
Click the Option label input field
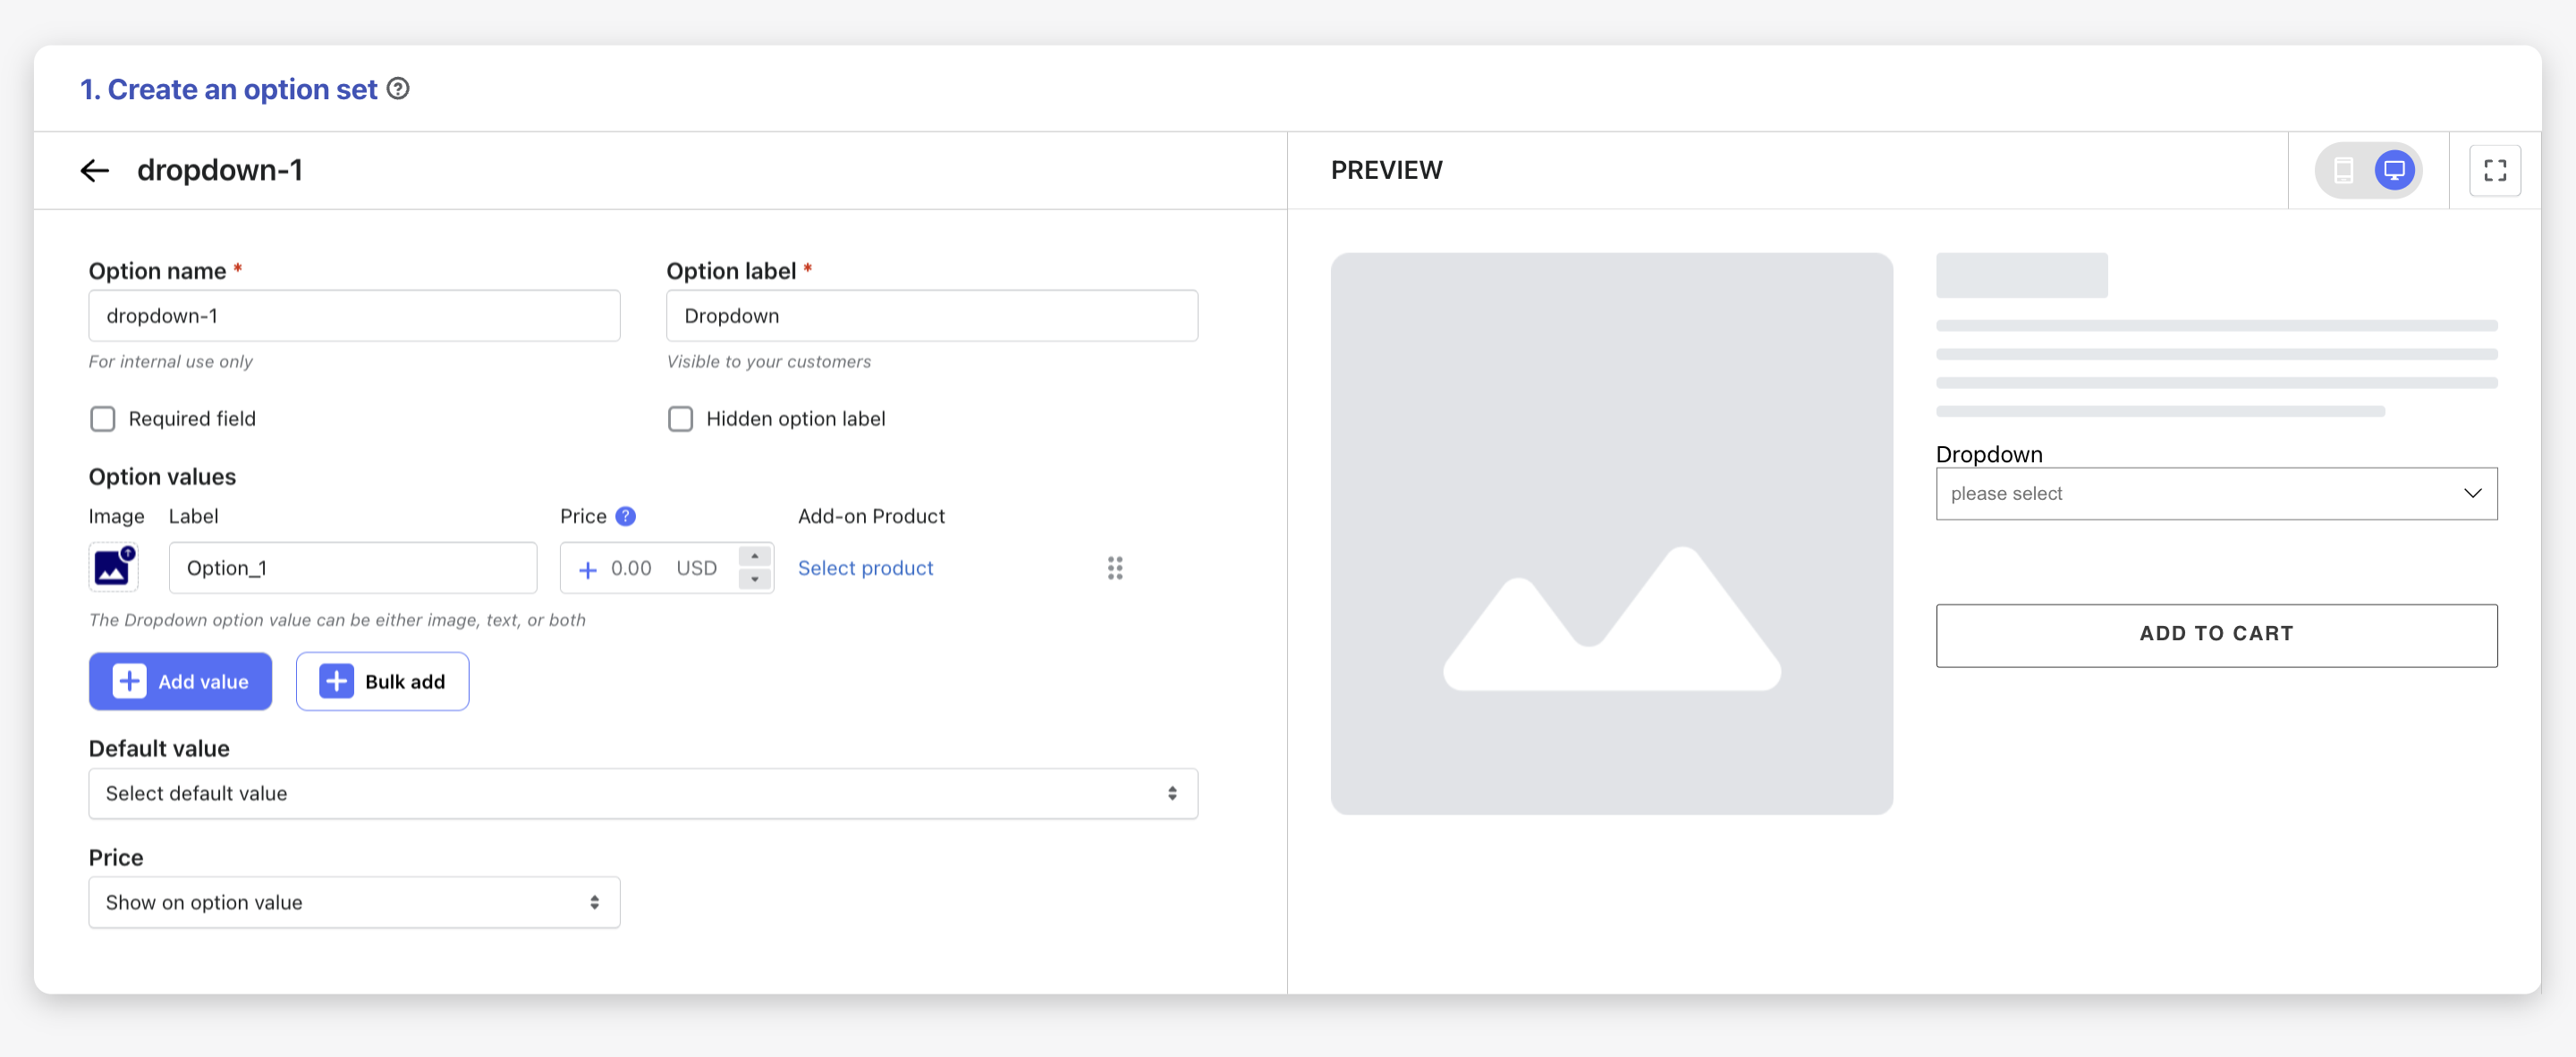931,315
